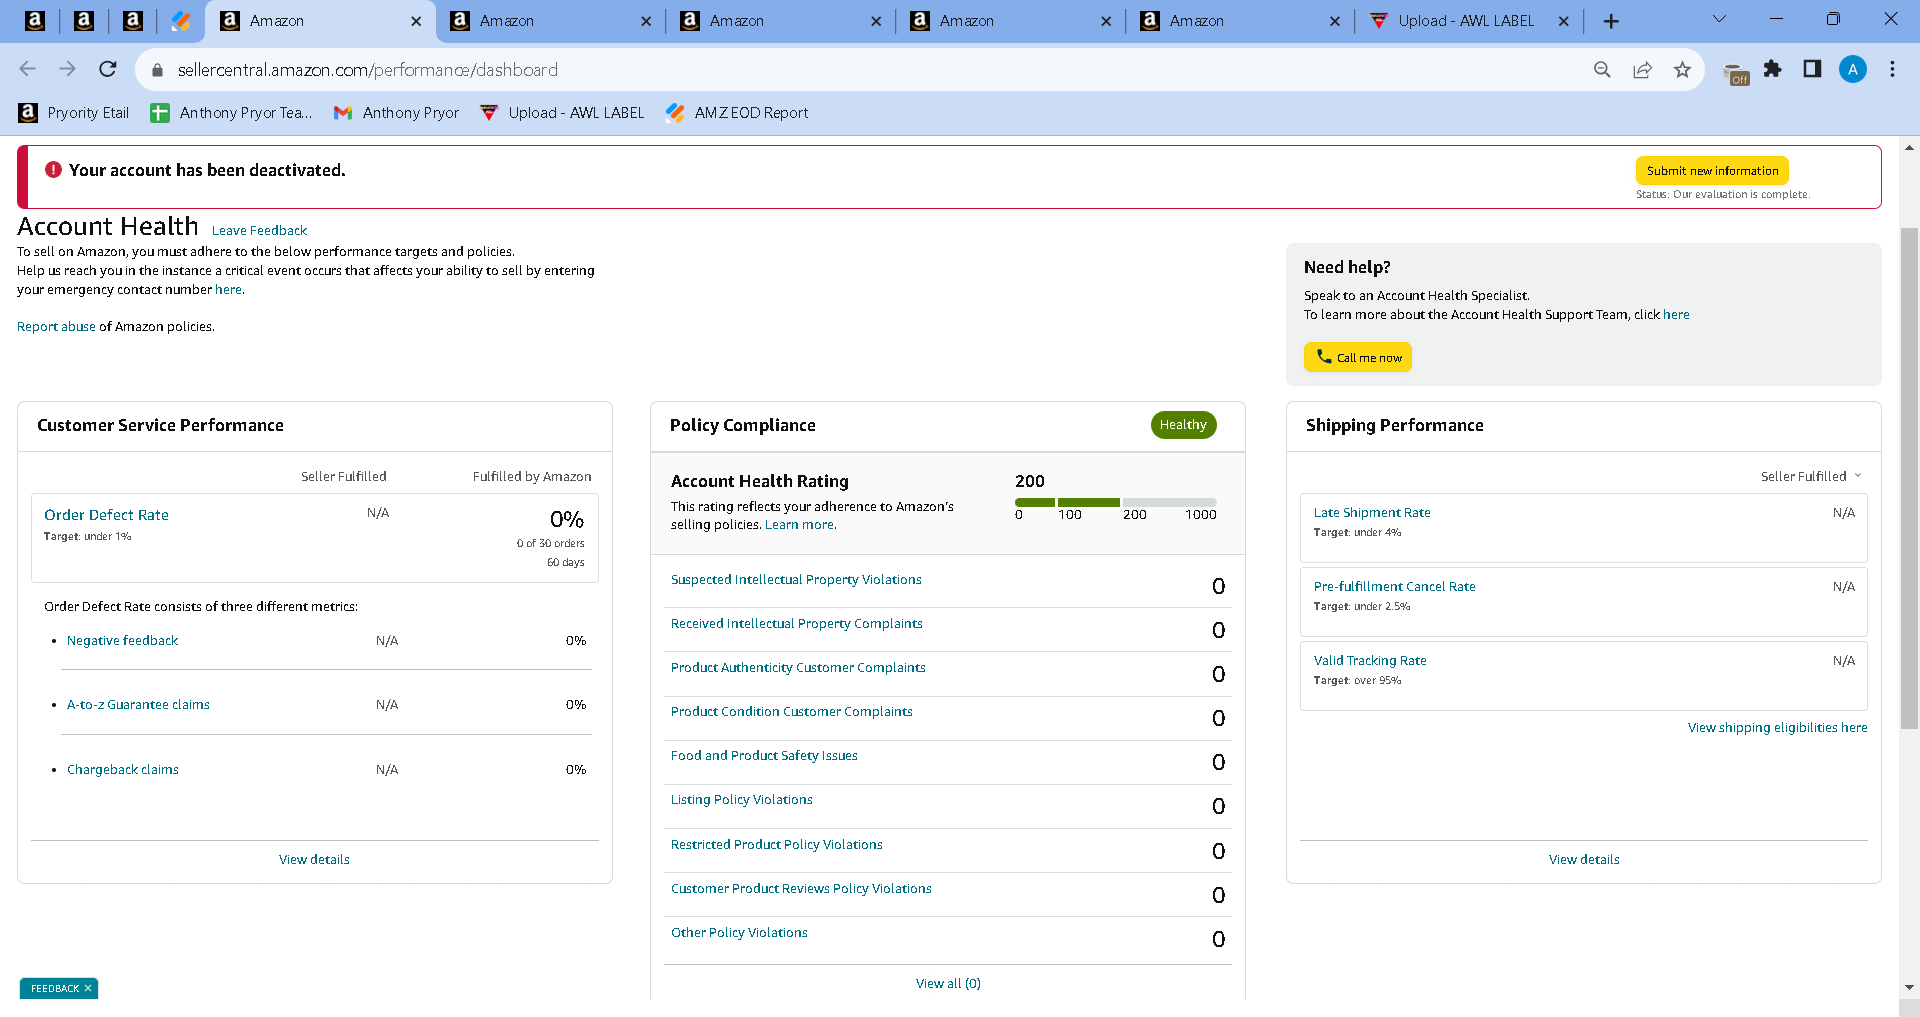Open Customer Product Reviews Policy Violations

pyautogui.click(x=801, y=889)
